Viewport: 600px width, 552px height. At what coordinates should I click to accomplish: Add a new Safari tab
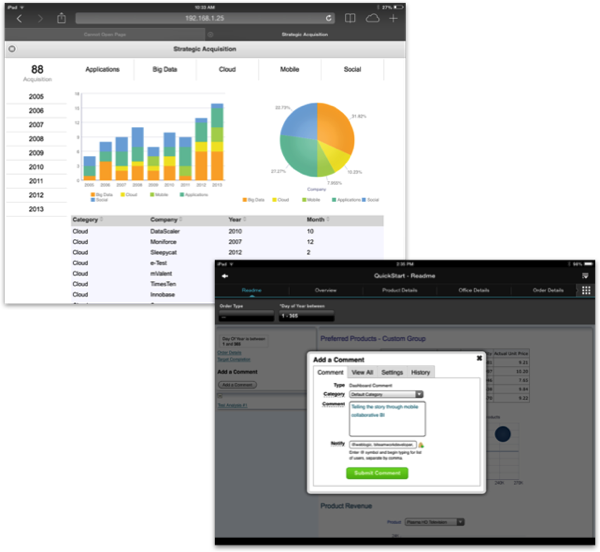point(393,18)
